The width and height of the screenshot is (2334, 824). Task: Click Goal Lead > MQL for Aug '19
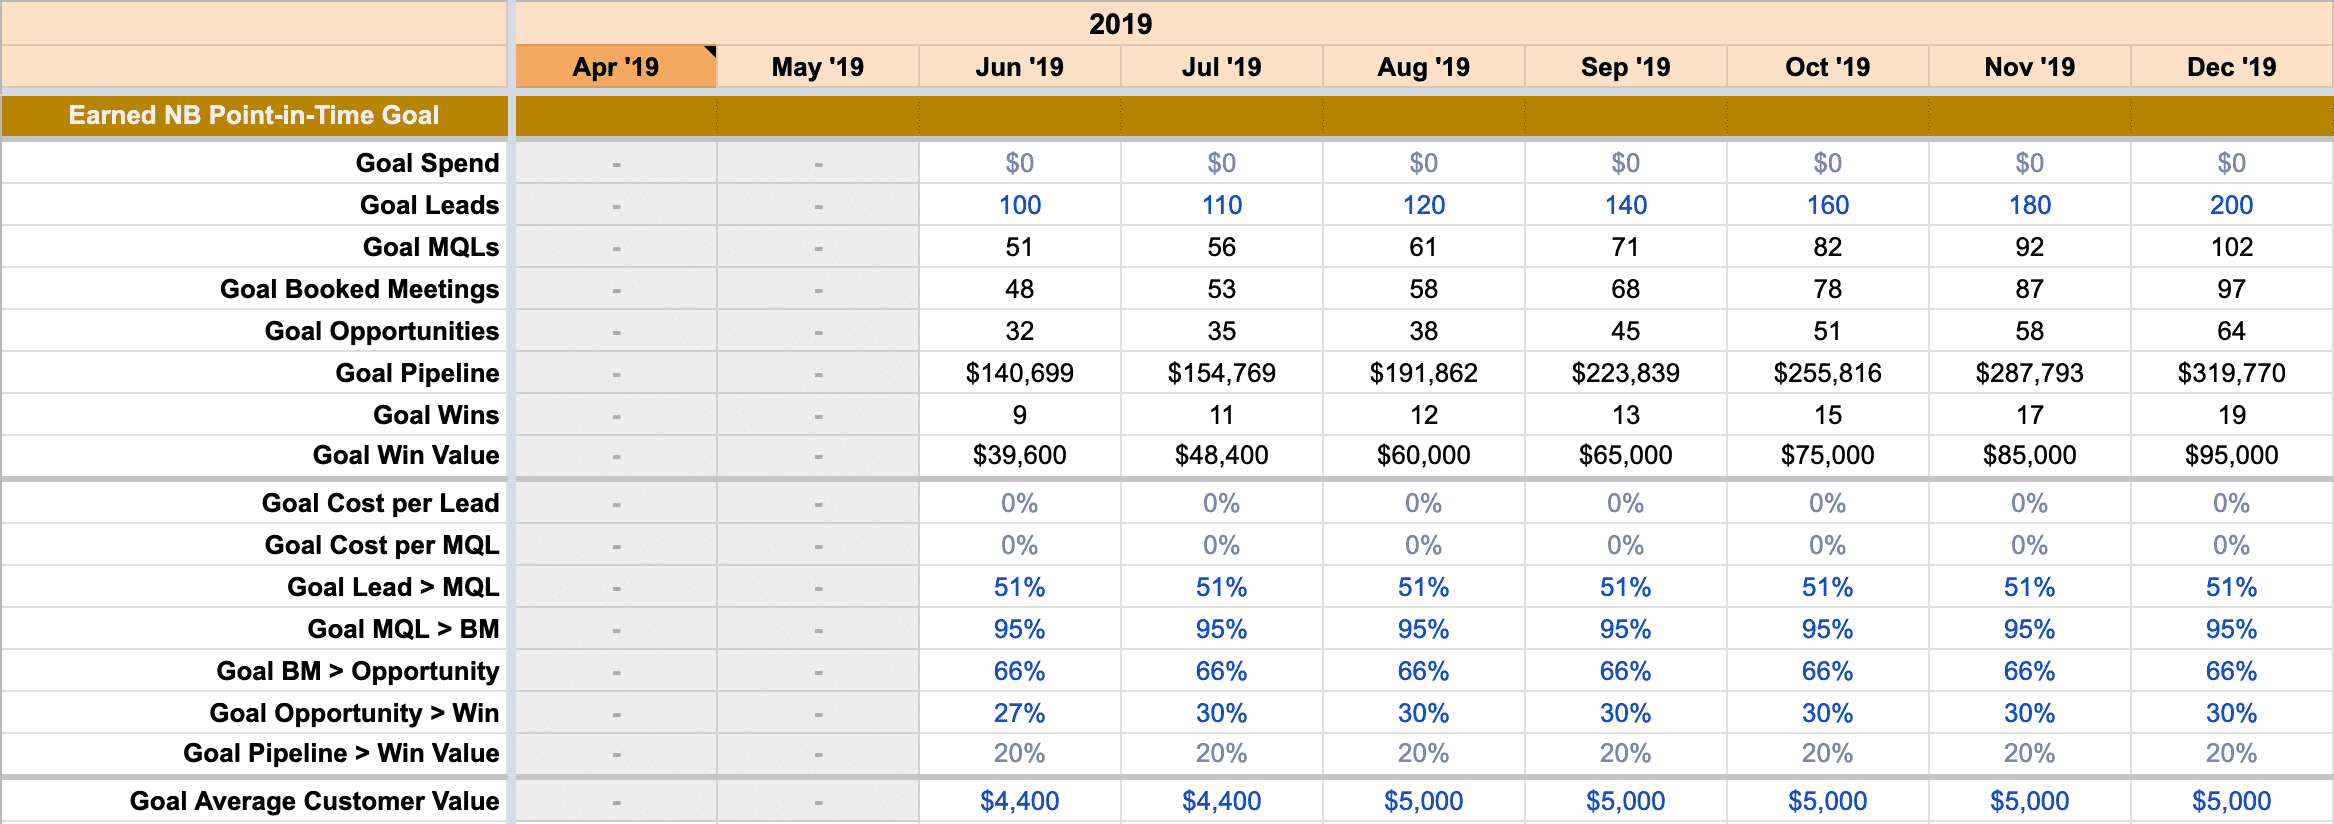1423,587
